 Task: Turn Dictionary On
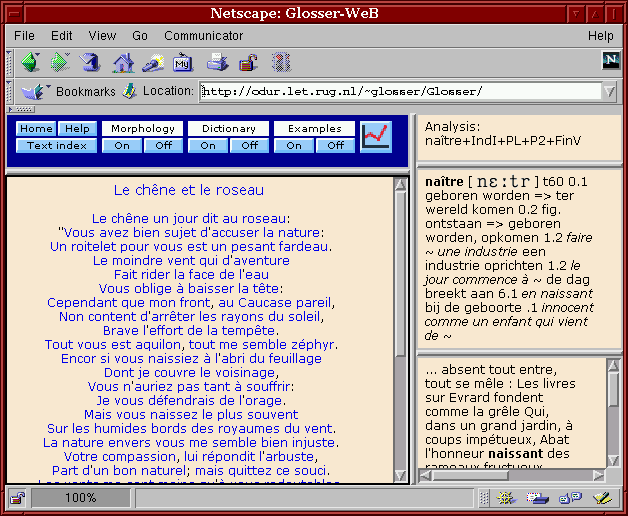(x=208, y=145)
